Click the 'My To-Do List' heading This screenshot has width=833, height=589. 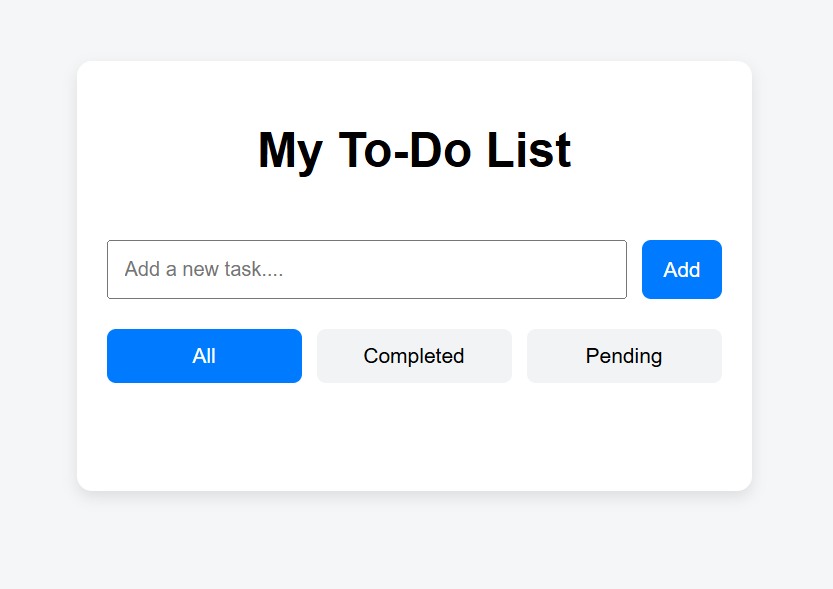click(414, 150)
